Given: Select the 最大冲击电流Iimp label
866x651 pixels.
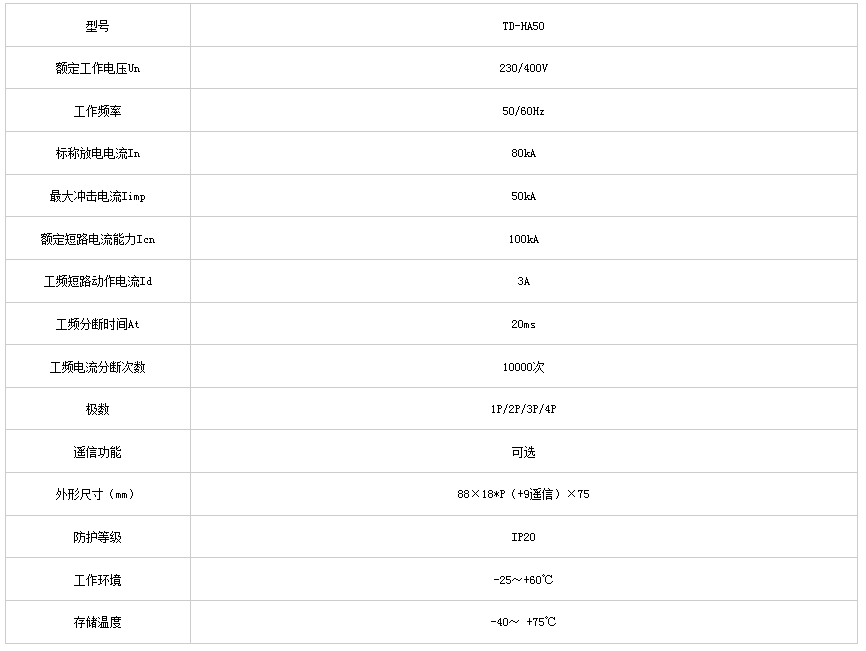Looking at the screenshot, I should pyautogui.click(x=97, y=197).
